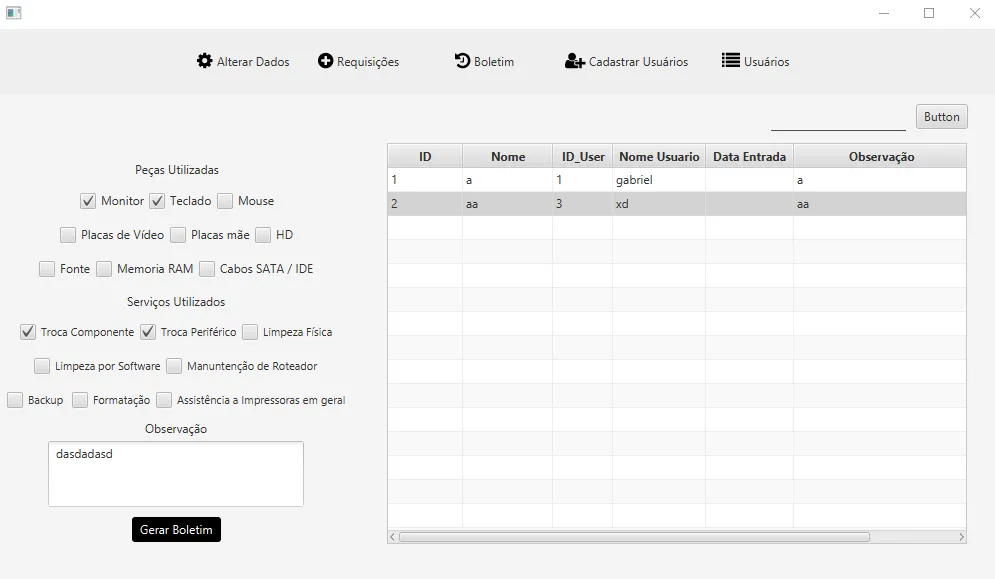995x579 pixels.
Task: Click the button labeled Button
Action: pyautogui.click(x=941, y=117)
